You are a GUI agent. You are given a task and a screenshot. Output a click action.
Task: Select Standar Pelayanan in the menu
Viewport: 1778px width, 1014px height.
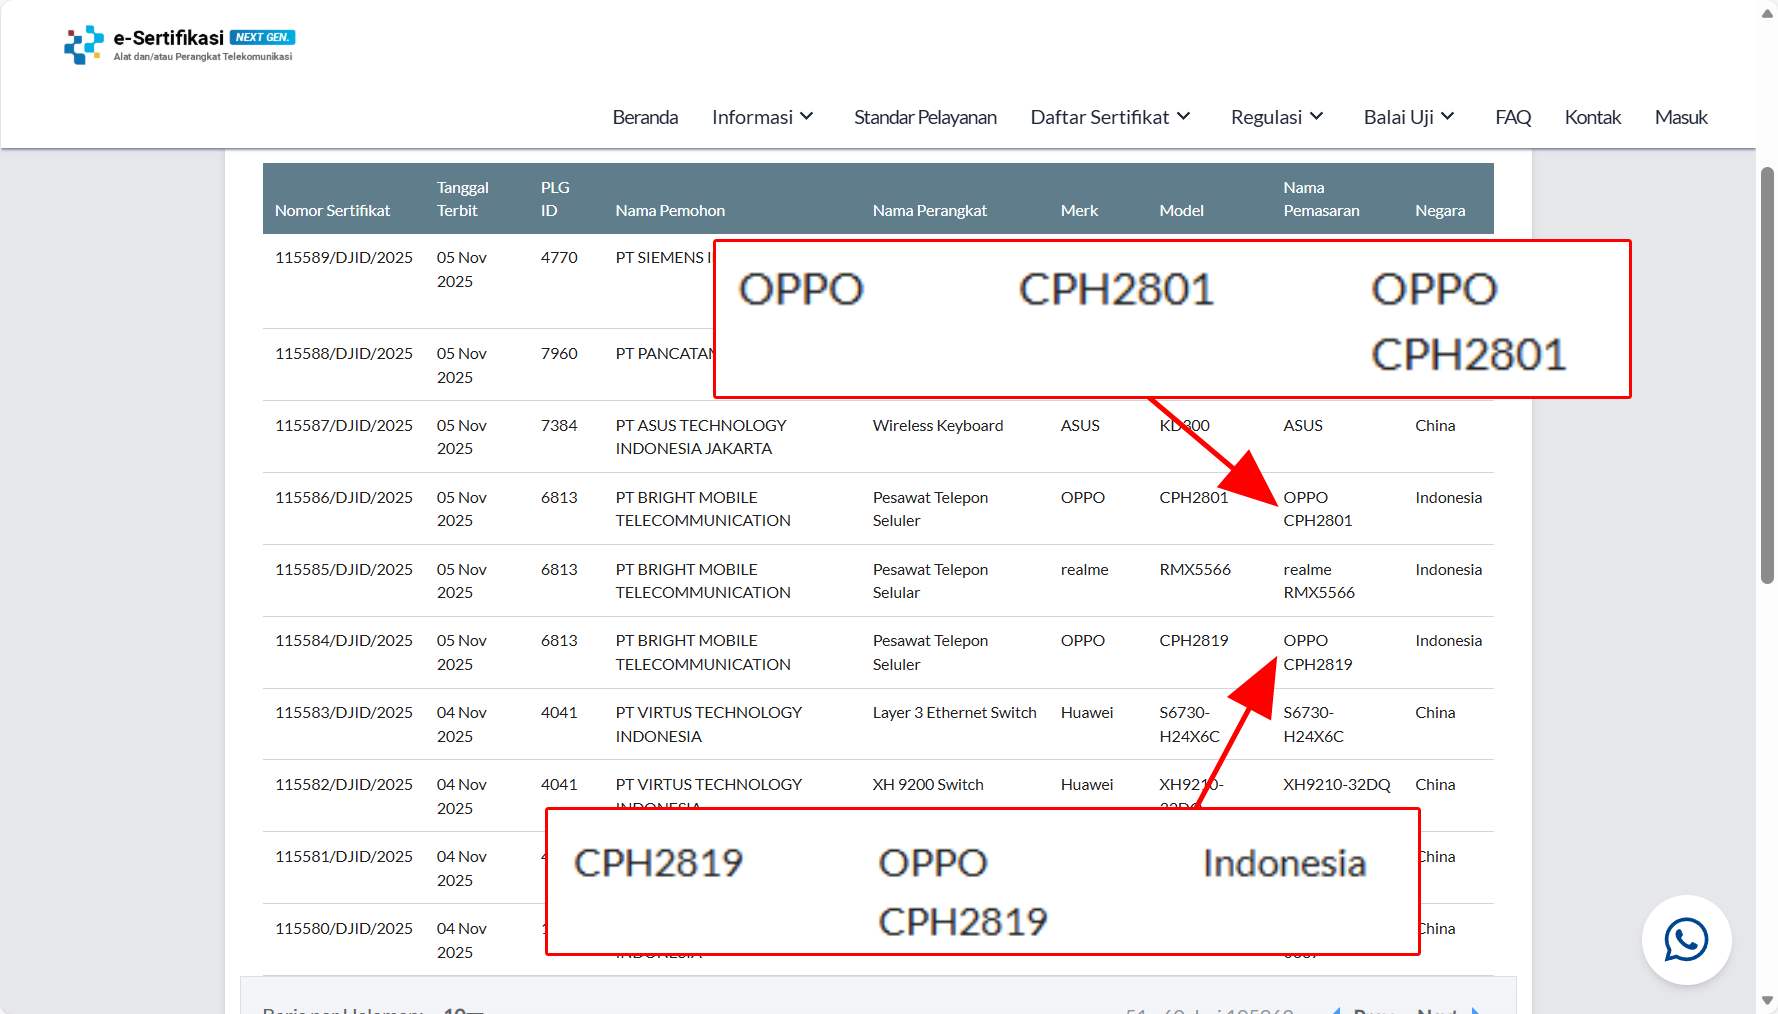point(925,117)
